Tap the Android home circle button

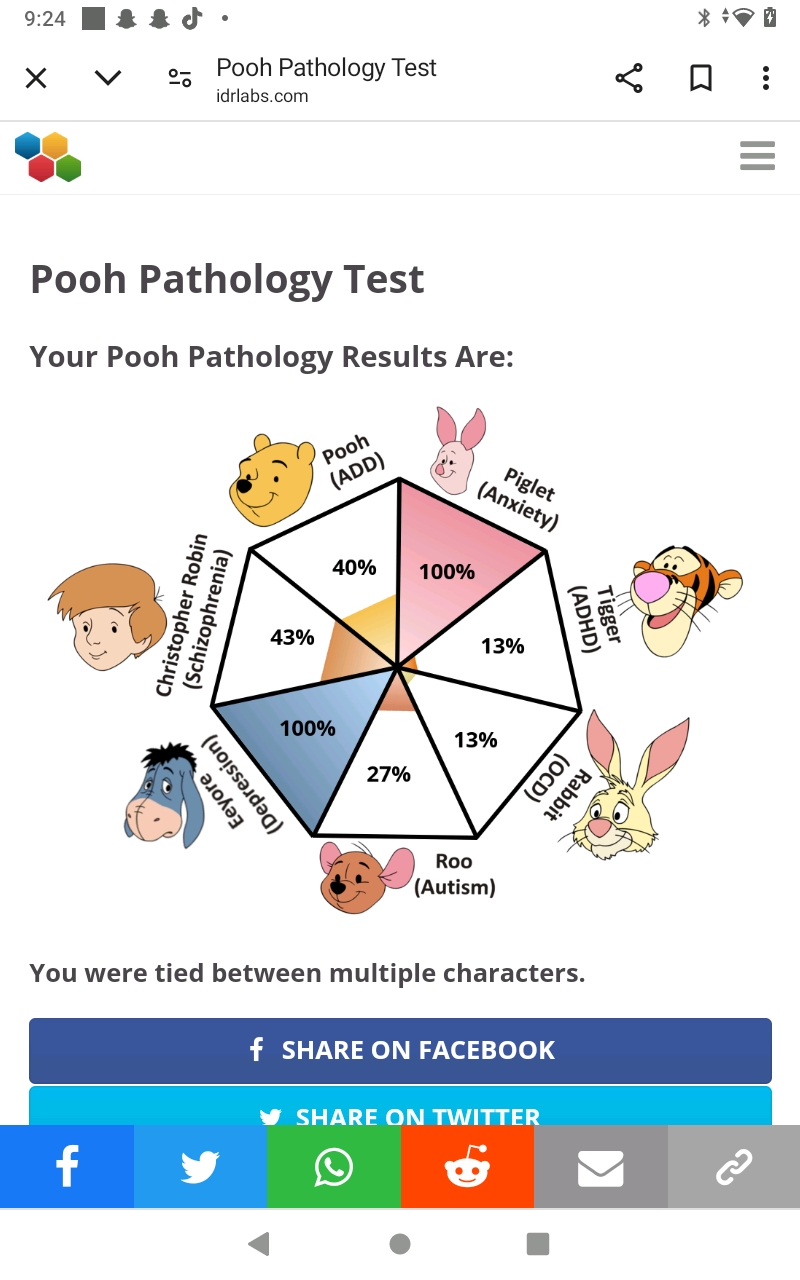pyautogui.click(x=400, y=1243)
